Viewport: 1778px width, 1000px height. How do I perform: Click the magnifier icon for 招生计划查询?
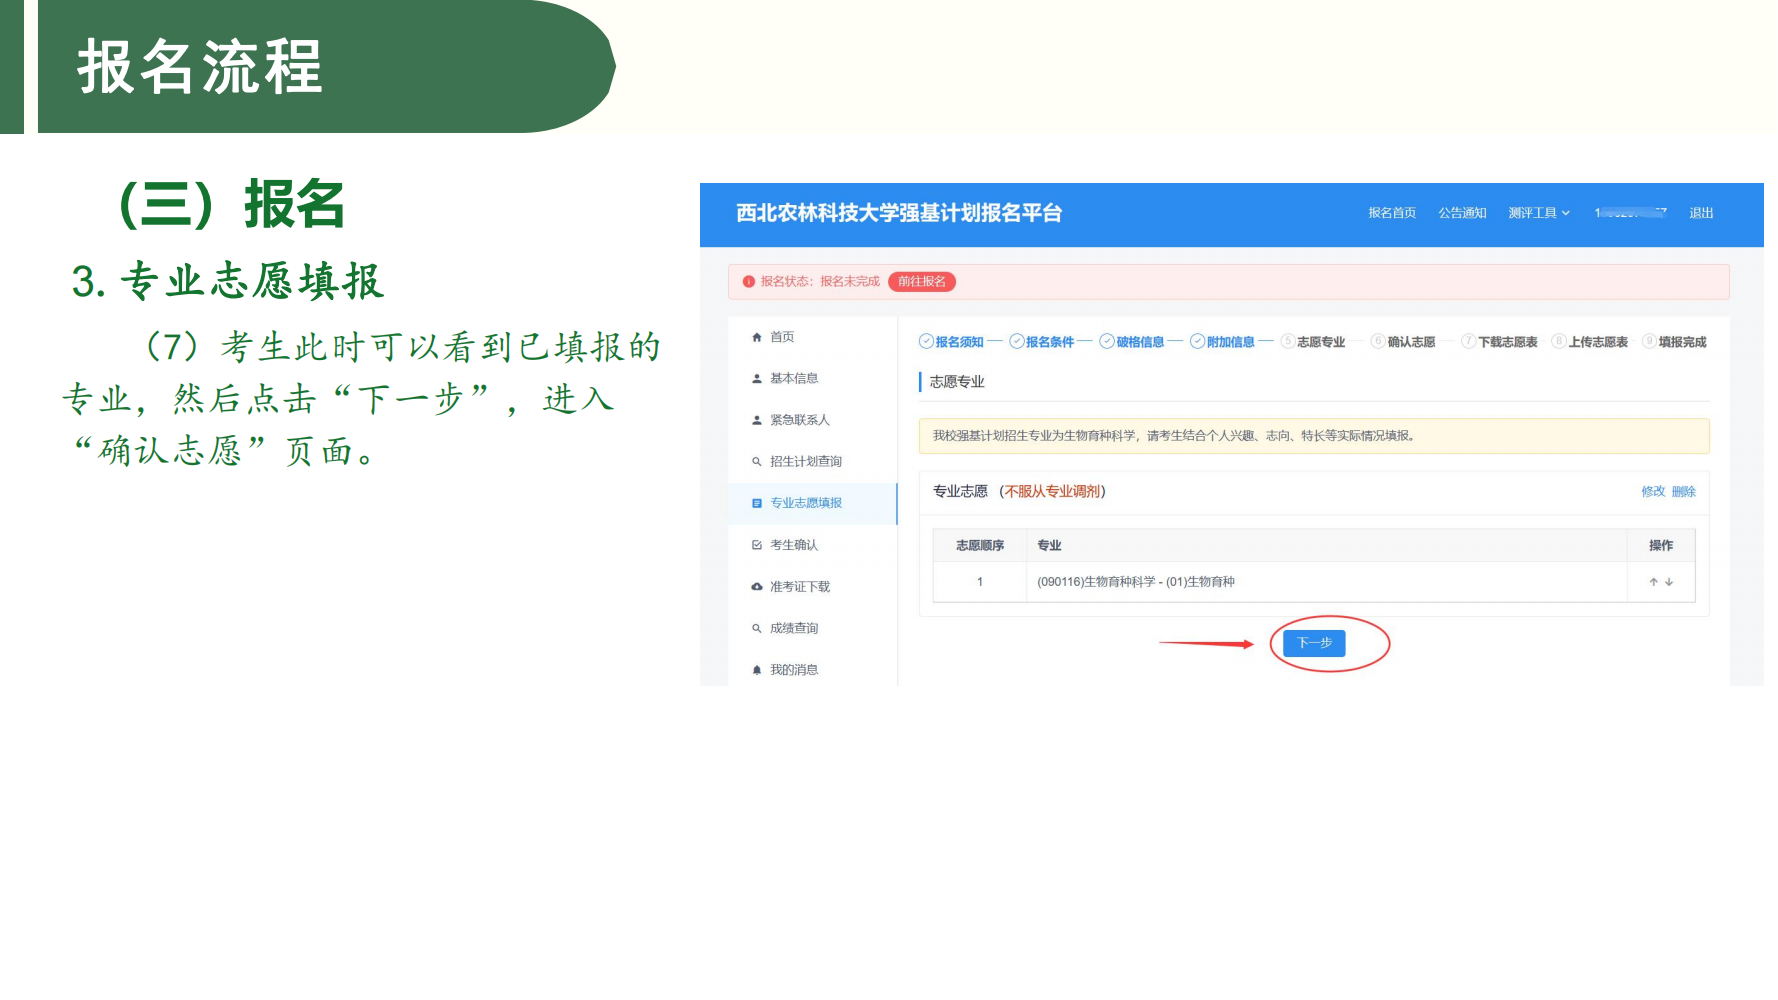tap(757, 462)
